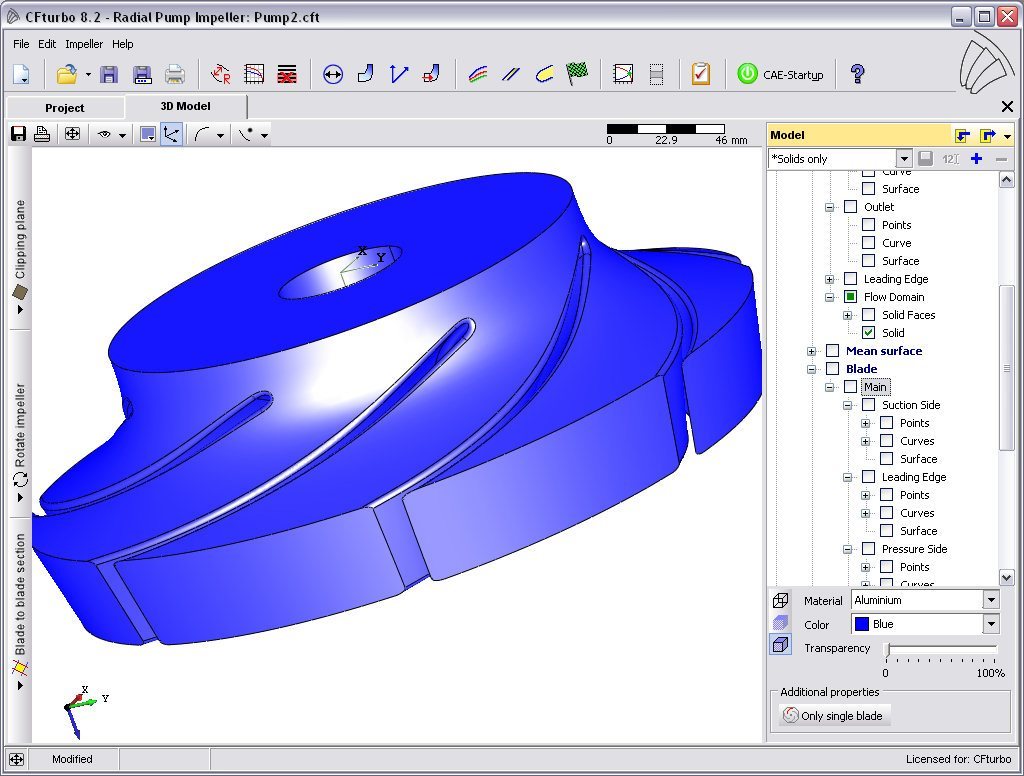1024x776 pixels.
Task: Open the Impeller menu
Action: click(x=84, y=44)
